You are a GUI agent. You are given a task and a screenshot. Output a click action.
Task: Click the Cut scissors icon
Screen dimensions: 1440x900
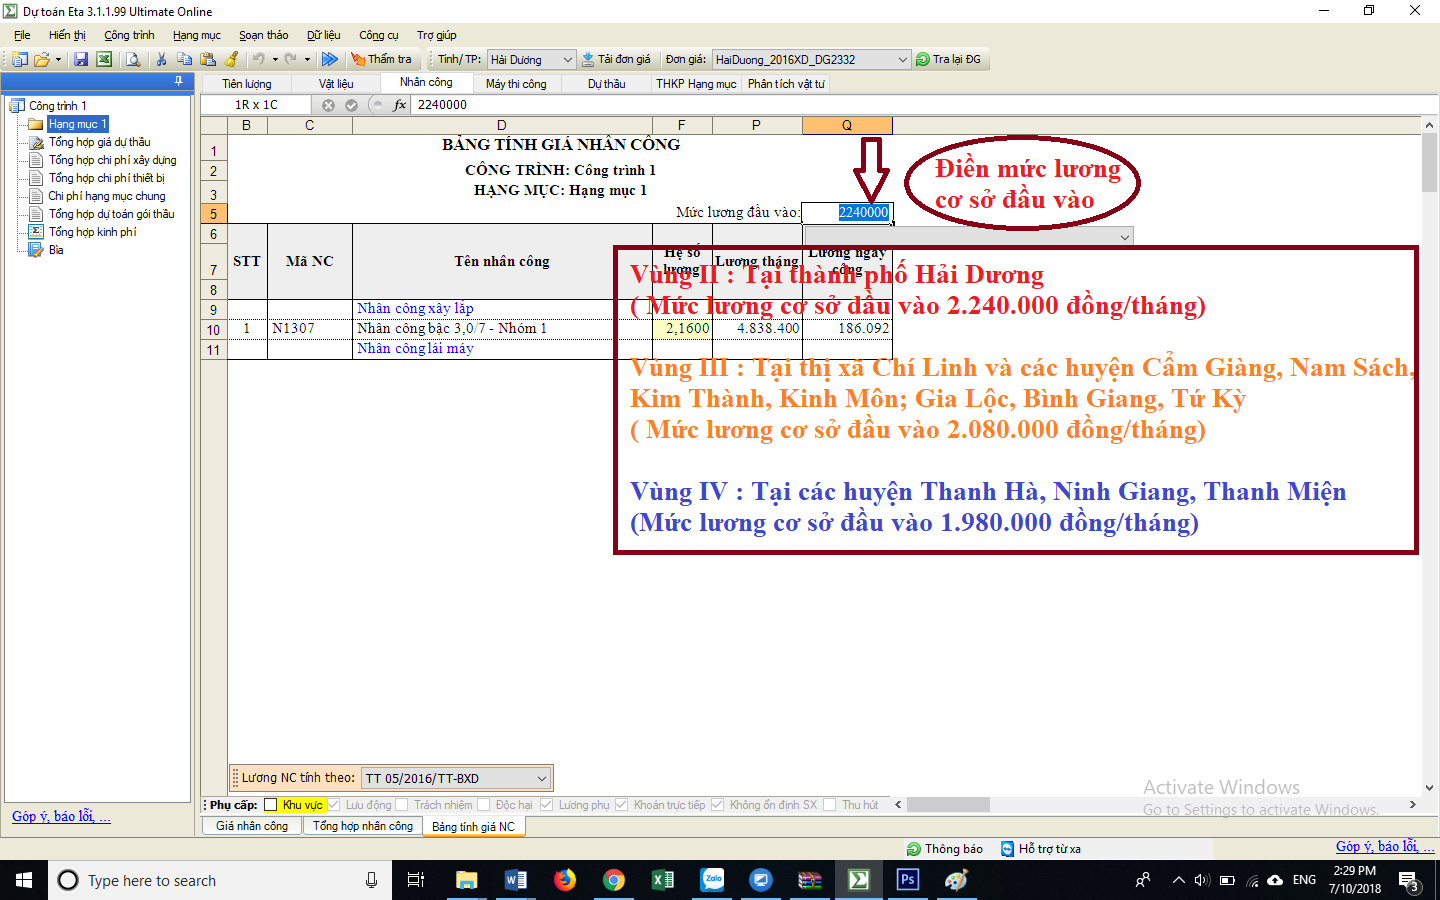(161, 60)
